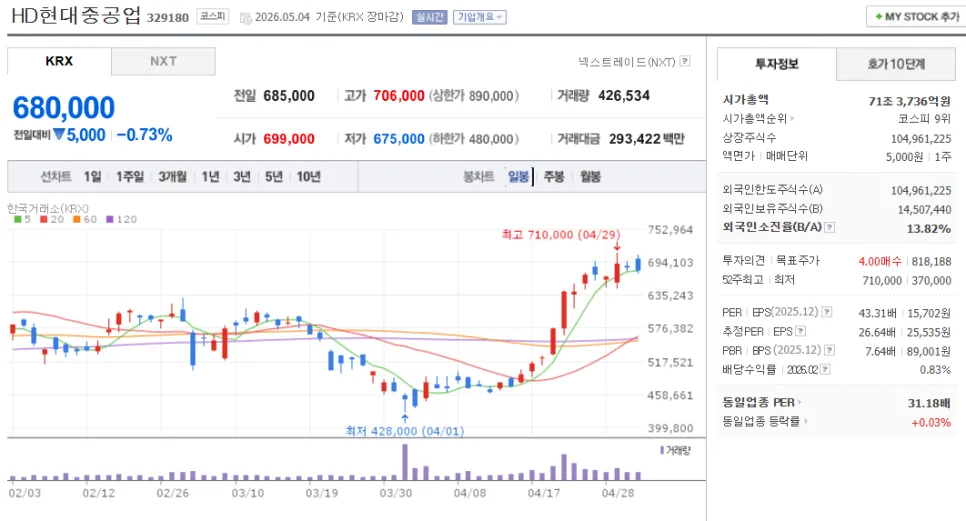Click the 시가 699,000 value
966x521 pixels.
pos(289,139)
